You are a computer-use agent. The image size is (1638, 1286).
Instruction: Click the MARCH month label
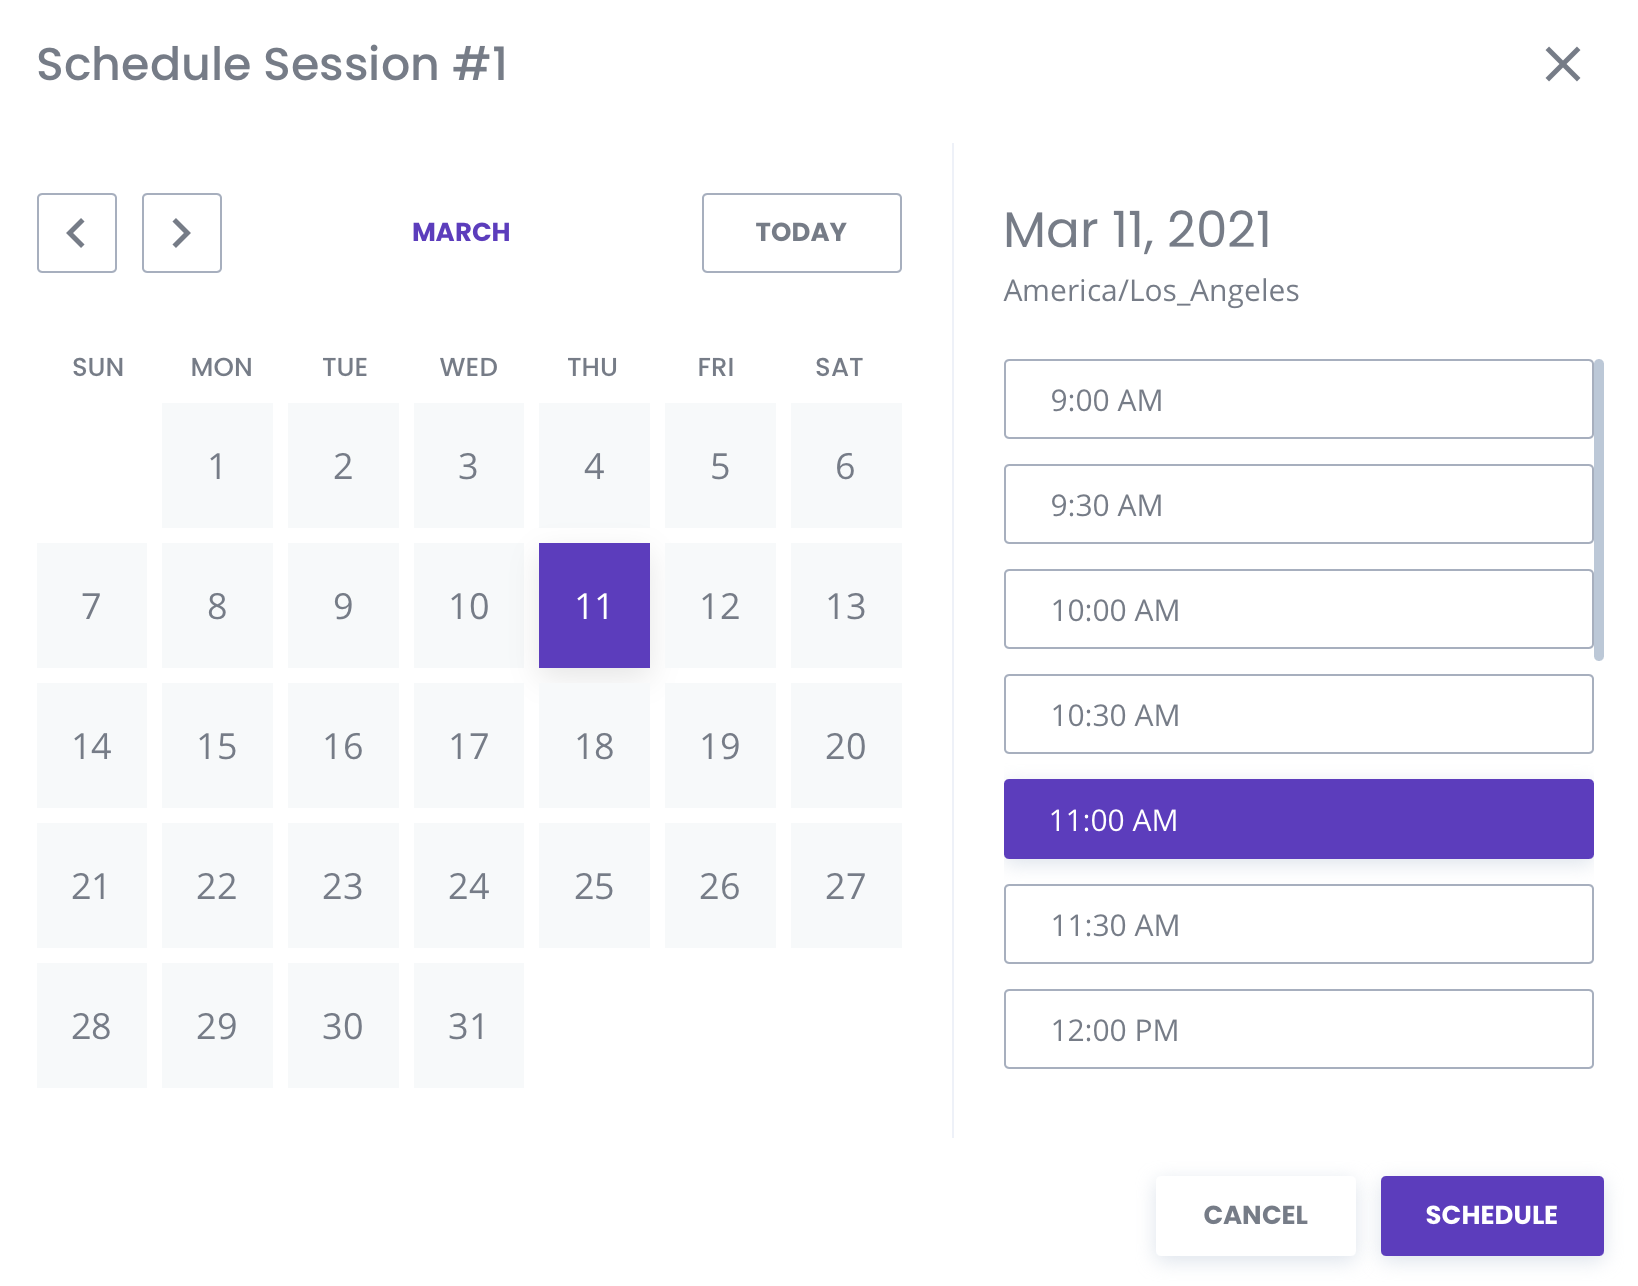[x=461, y=233]
